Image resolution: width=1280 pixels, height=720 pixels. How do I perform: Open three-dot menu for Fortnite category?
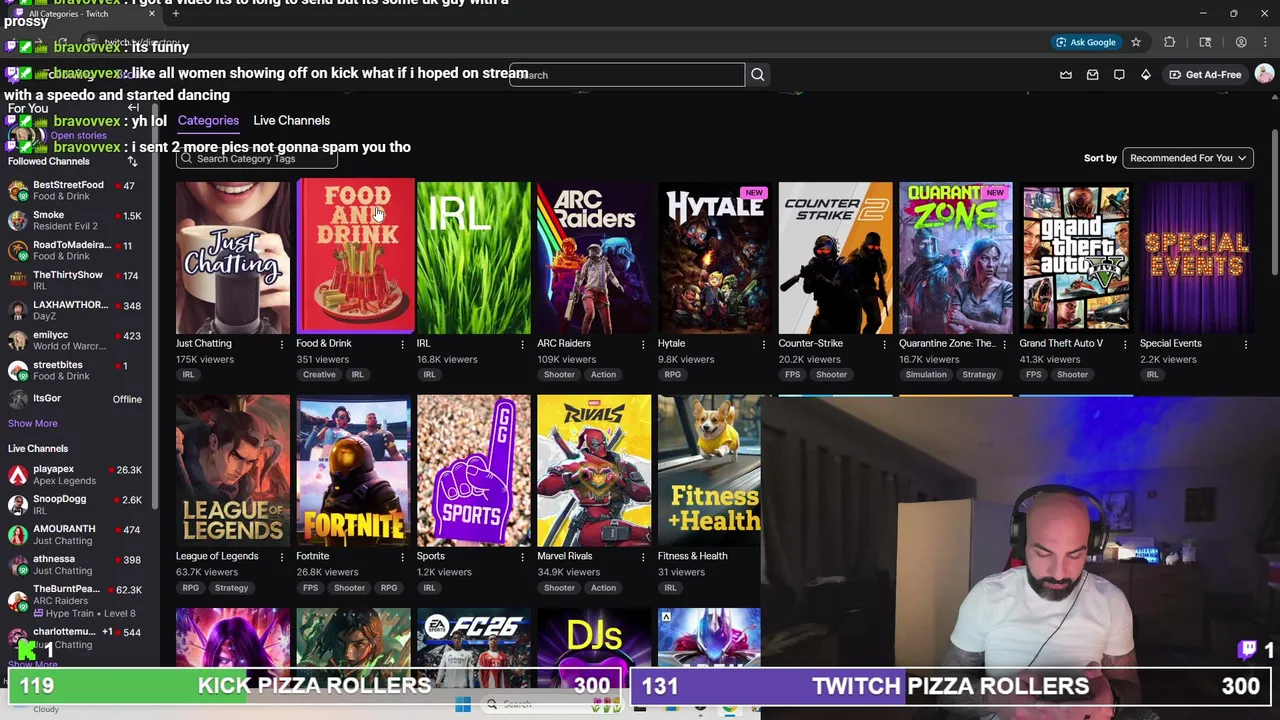pyautogui.click(x=402, y=557)
